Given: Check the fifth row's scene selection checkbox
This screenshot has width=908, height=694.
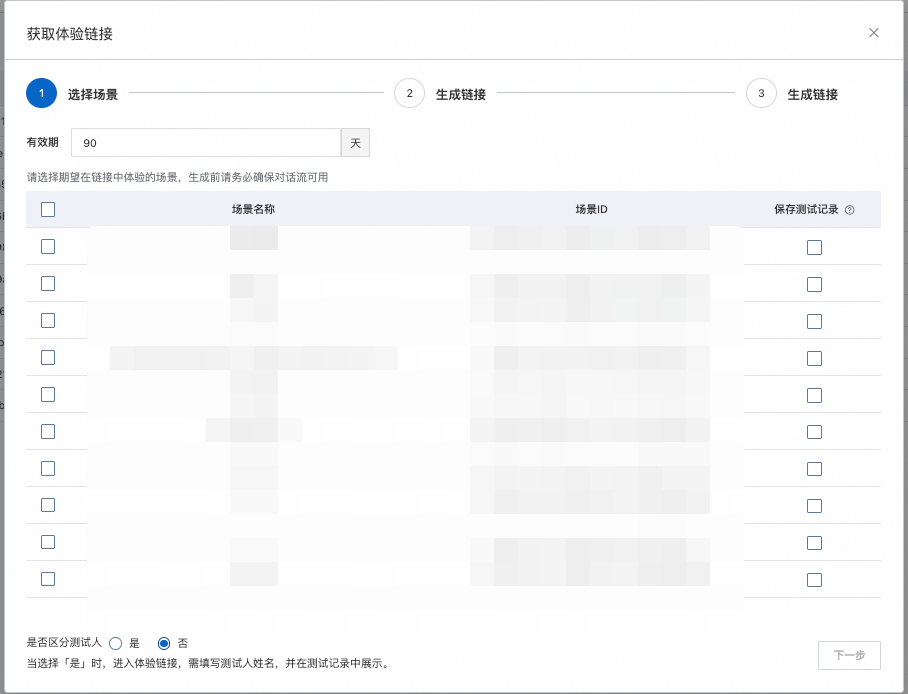Looking at the screenshot, I should (48, 395).
